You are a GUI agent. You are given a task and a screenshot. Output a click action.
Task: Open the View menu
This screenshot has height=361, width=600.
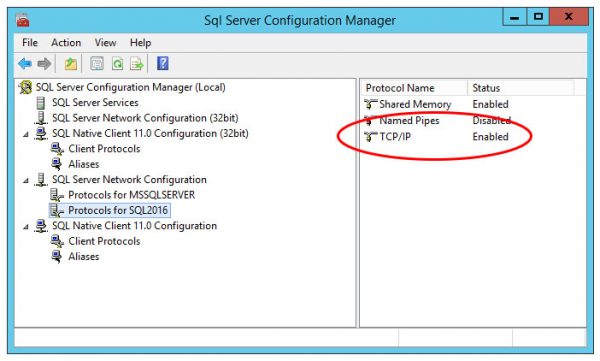[105, 42]
